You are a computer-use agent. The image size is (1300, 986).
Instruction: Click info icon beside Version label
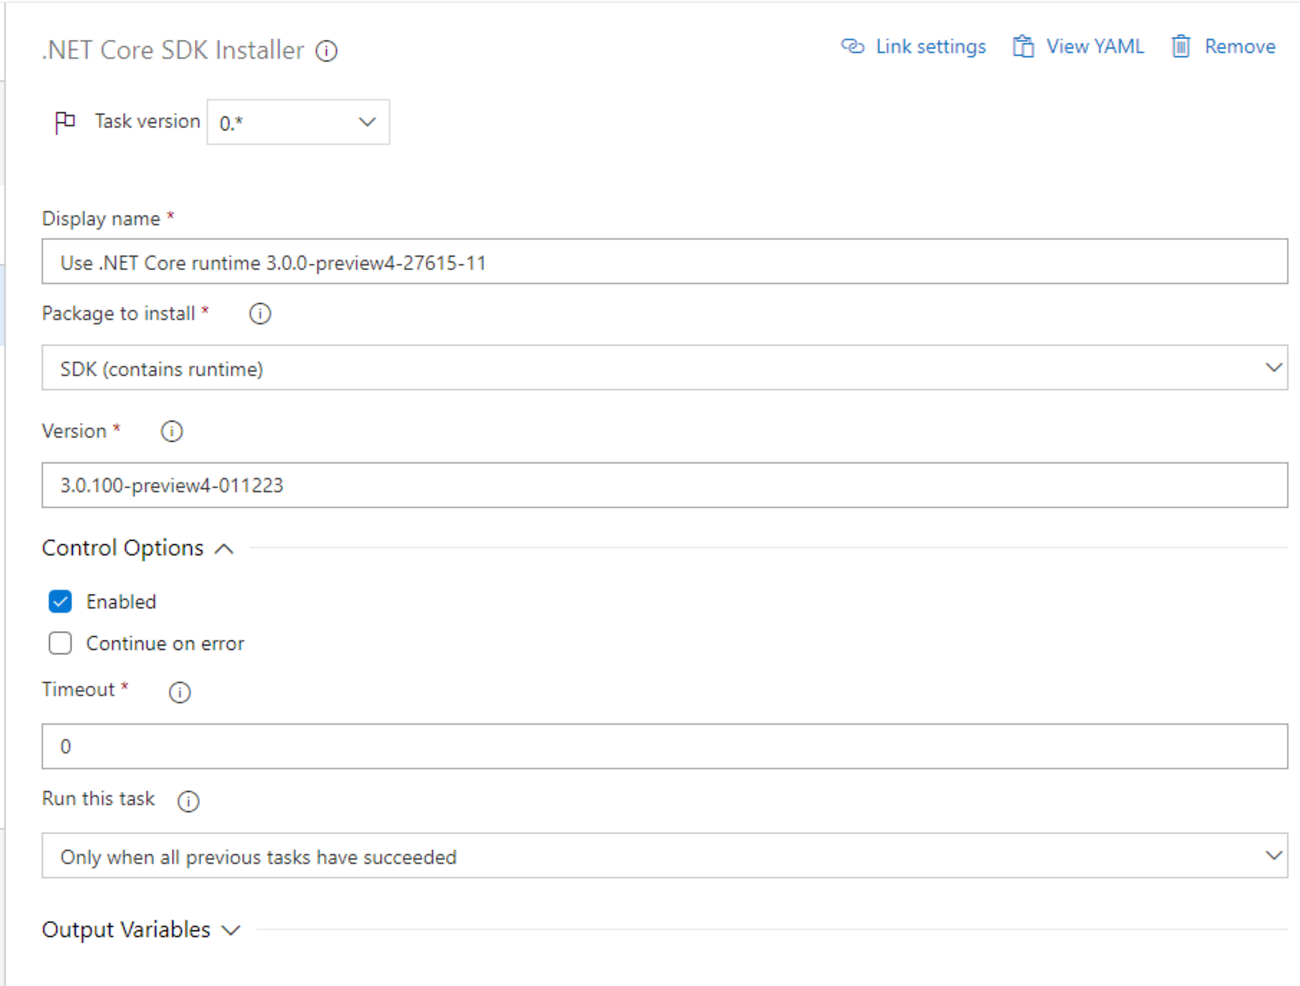coord(172,431)
